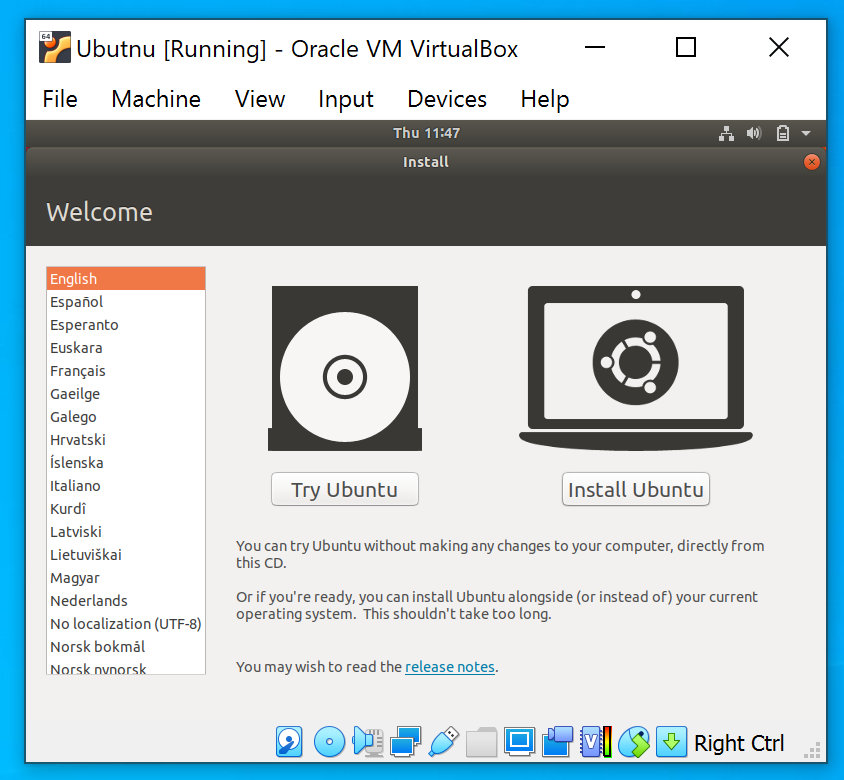Image resolution: width=844 pixels, height=780 pixels.
Task: Click the audio status icon in VirtualBox bar
Action: pos(368,742)
